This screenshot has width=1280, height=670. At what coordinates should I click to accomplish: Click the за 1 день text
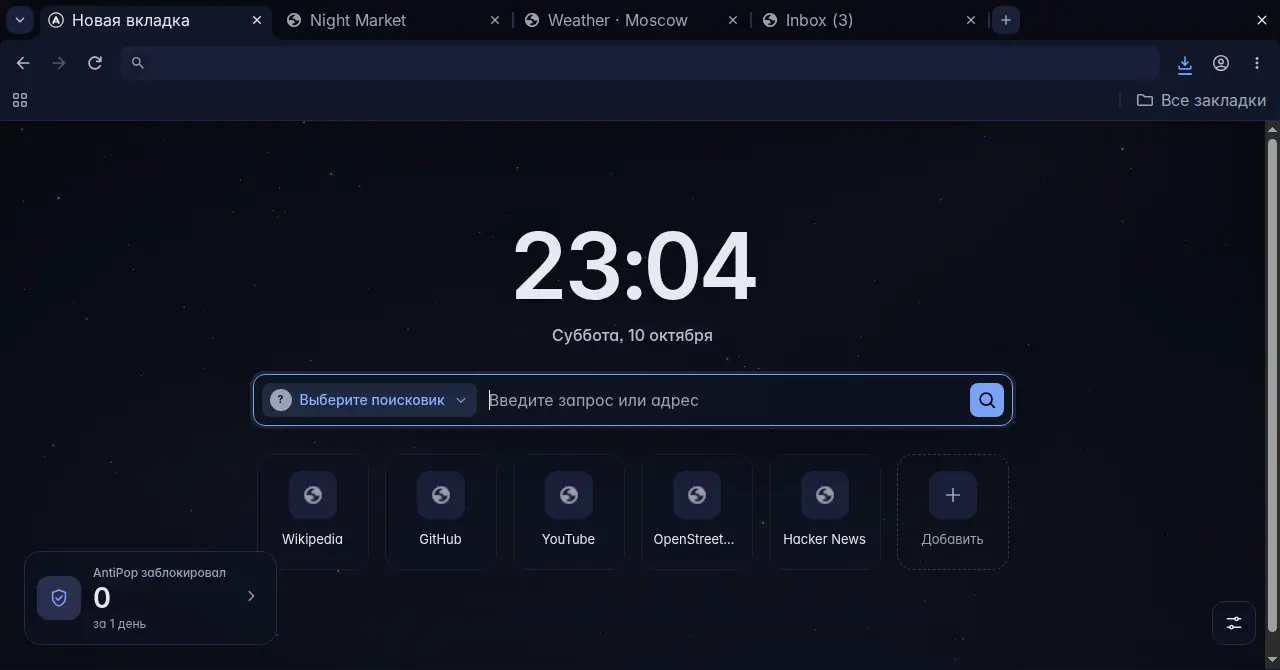pos(119,624)
